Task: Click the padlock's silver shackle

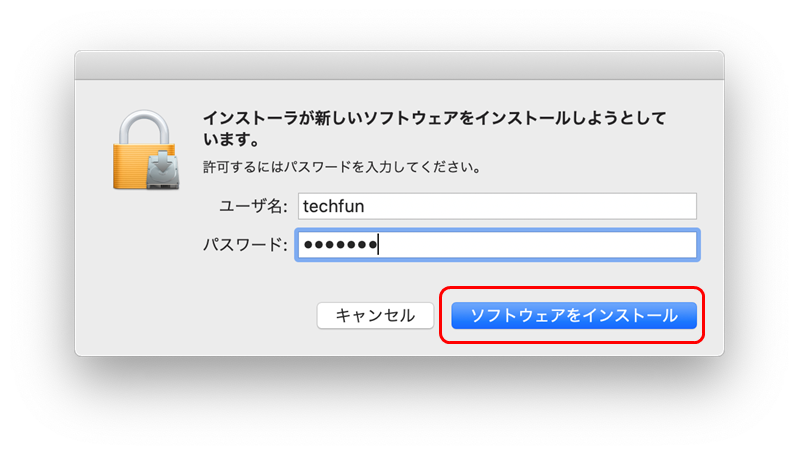Action: pos(144,127)
